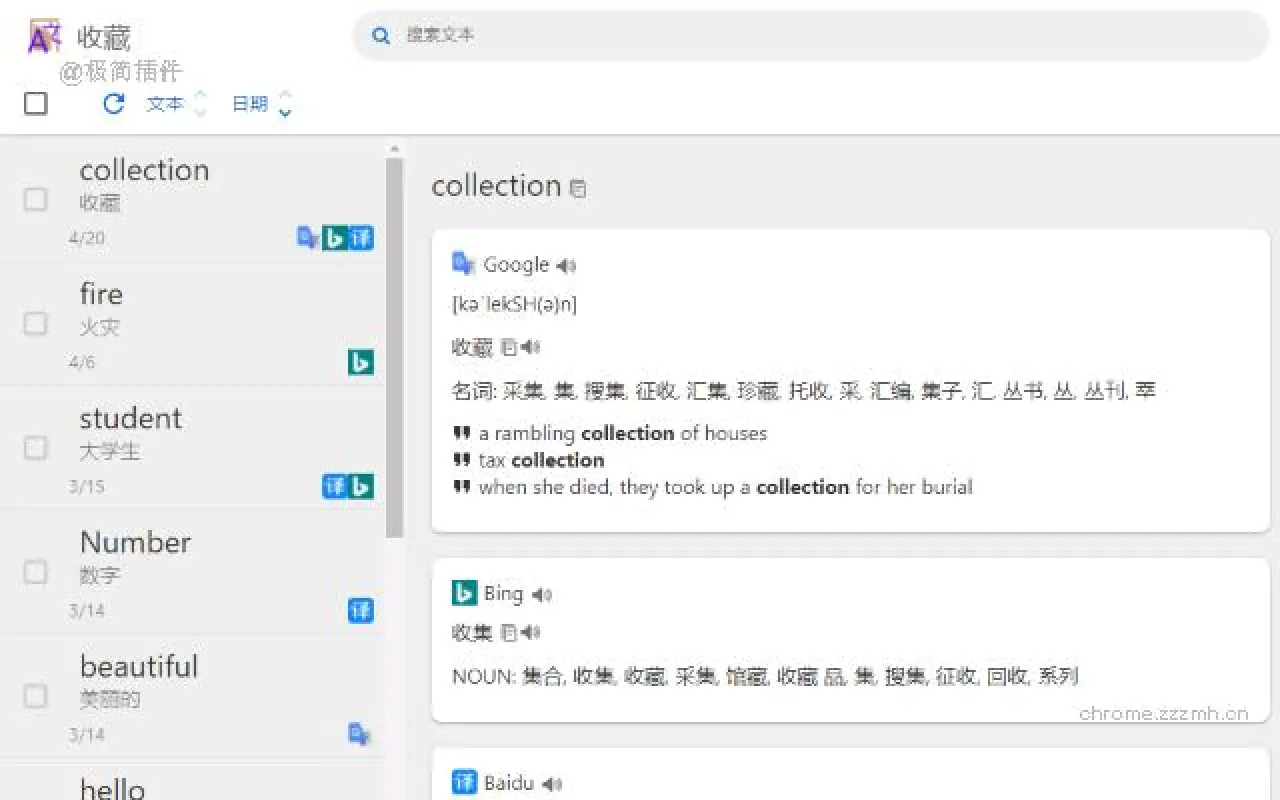The image size is (1280, 800).
Task: Copy the word collection using the copy icon
Action: 577,188
